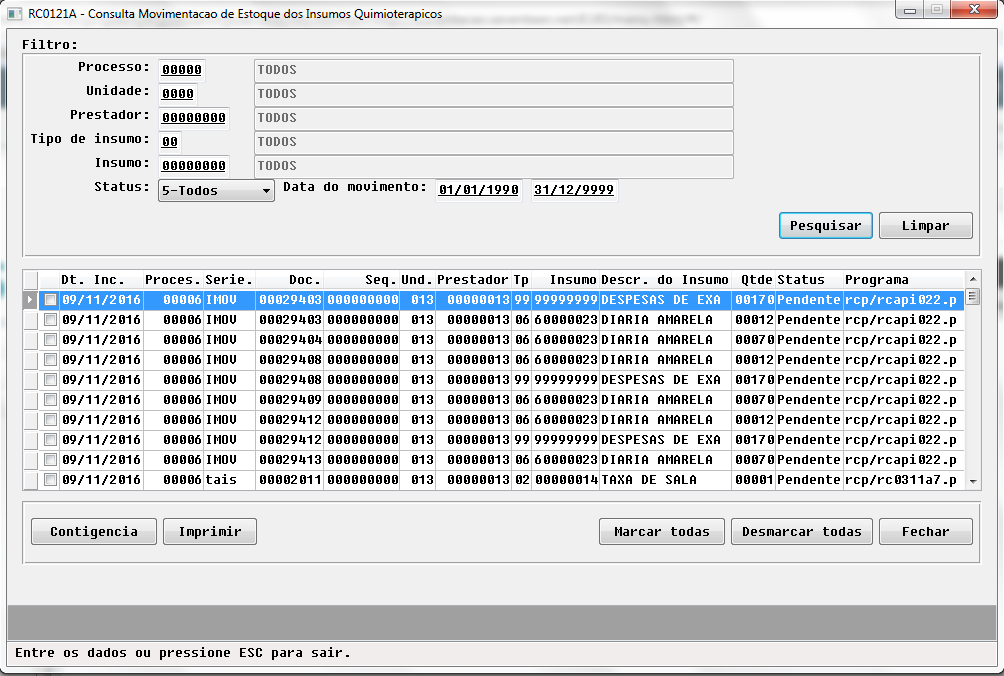This screenshot has height=676, width=1004.
Task: Check DESPESAS DE EXA row of doc 00029412
Action: pyautogui.click(x=50, y=440)
